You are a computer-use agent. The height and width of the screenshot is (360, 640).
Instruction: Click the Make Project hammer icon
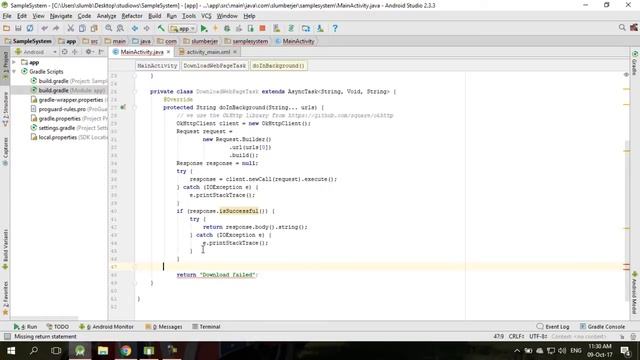pos(161,28)
